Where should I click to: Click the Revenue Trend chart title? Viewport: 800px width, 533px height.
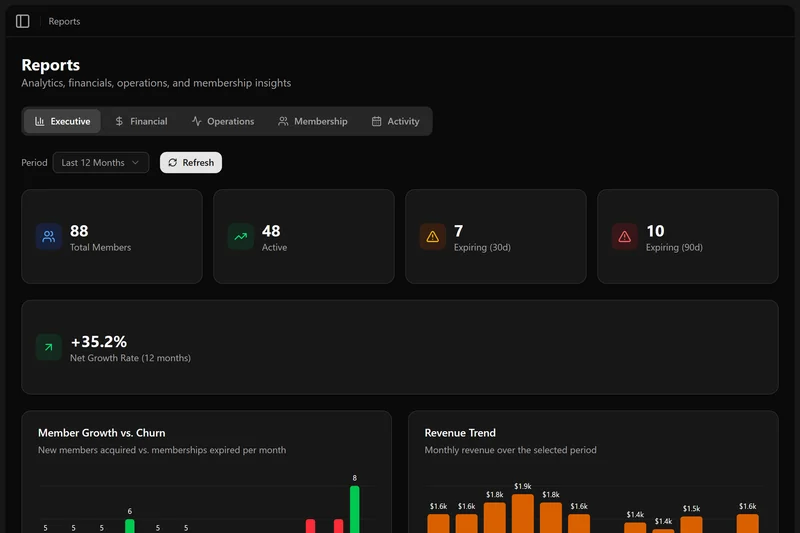coord(460,433)
